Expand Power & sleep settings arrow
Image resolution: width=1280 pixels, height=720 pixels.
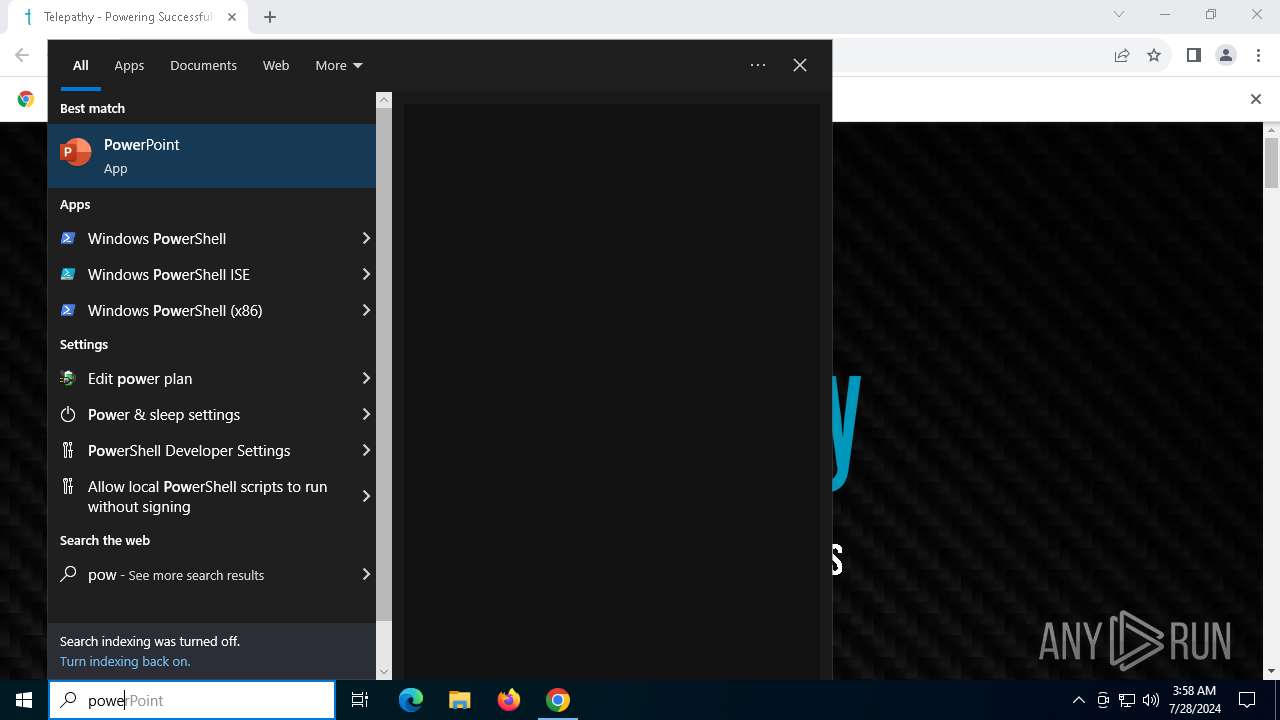coord(366,414)
